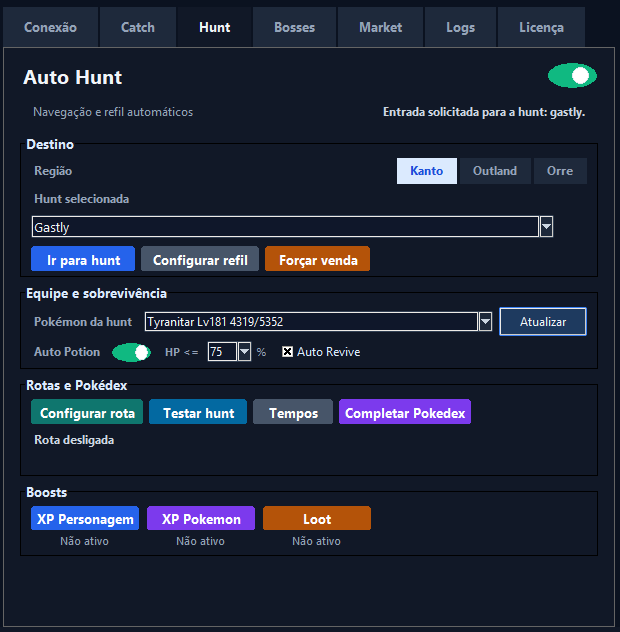
Task: Click the purple Completar Pokedex button
Action: pos(405,412)
